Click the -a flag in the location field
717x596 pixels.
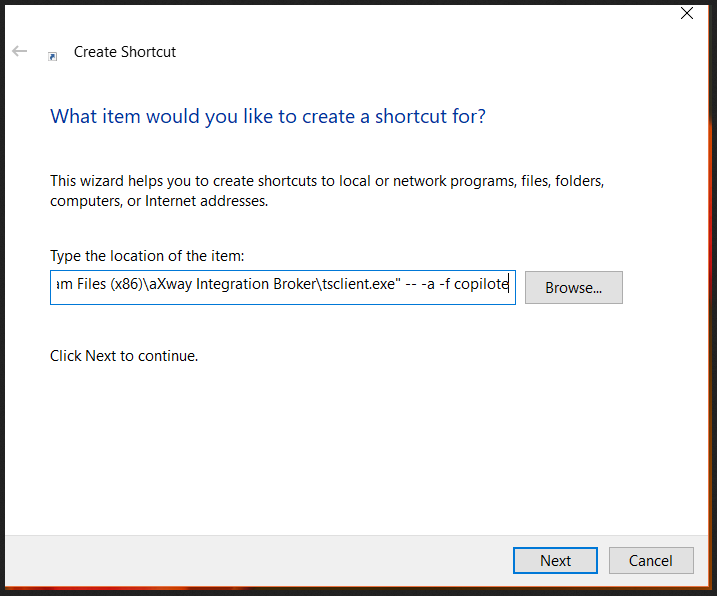(429, 287)
